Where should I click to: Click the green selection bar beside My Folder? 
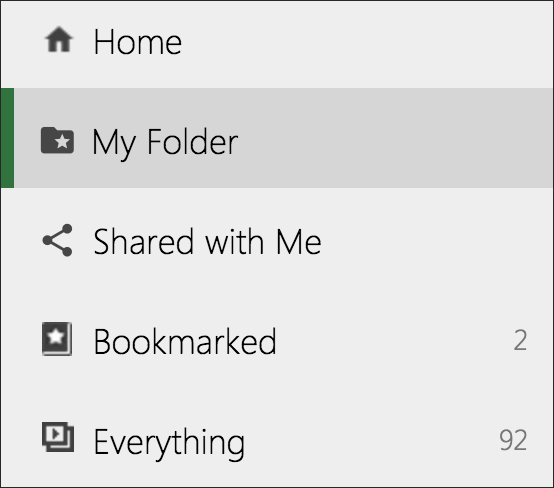[7, 138]
